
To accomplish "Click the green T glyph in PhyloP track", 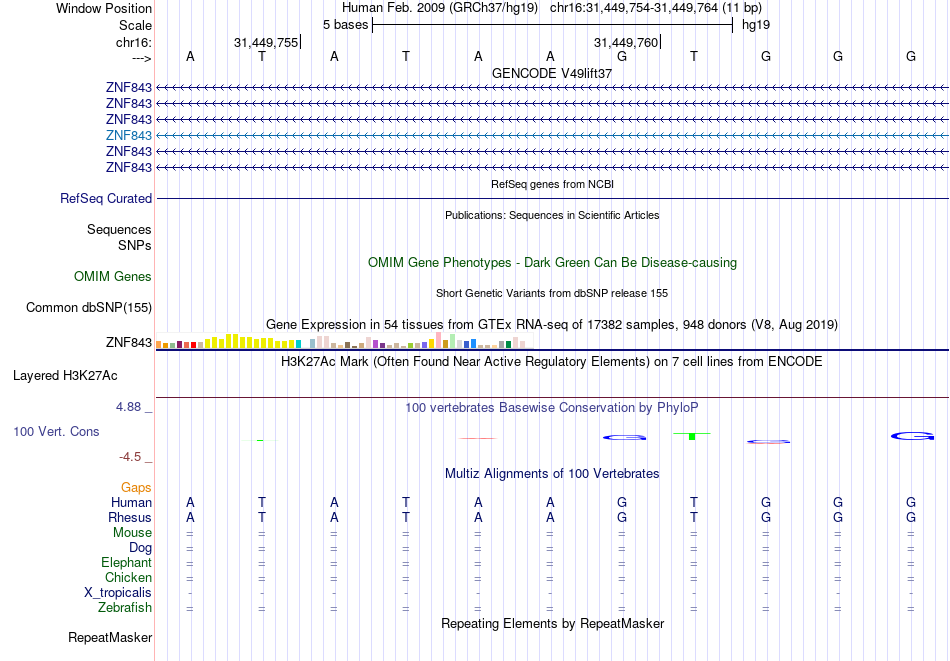I will pos(692,436).
